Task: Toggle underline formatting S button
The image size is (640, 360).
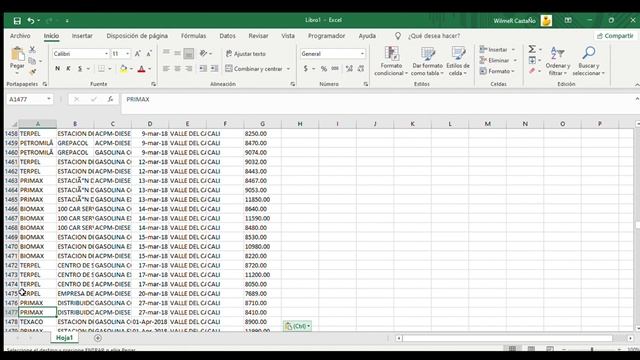Action: pyautogui.click(x=80, y=69)
